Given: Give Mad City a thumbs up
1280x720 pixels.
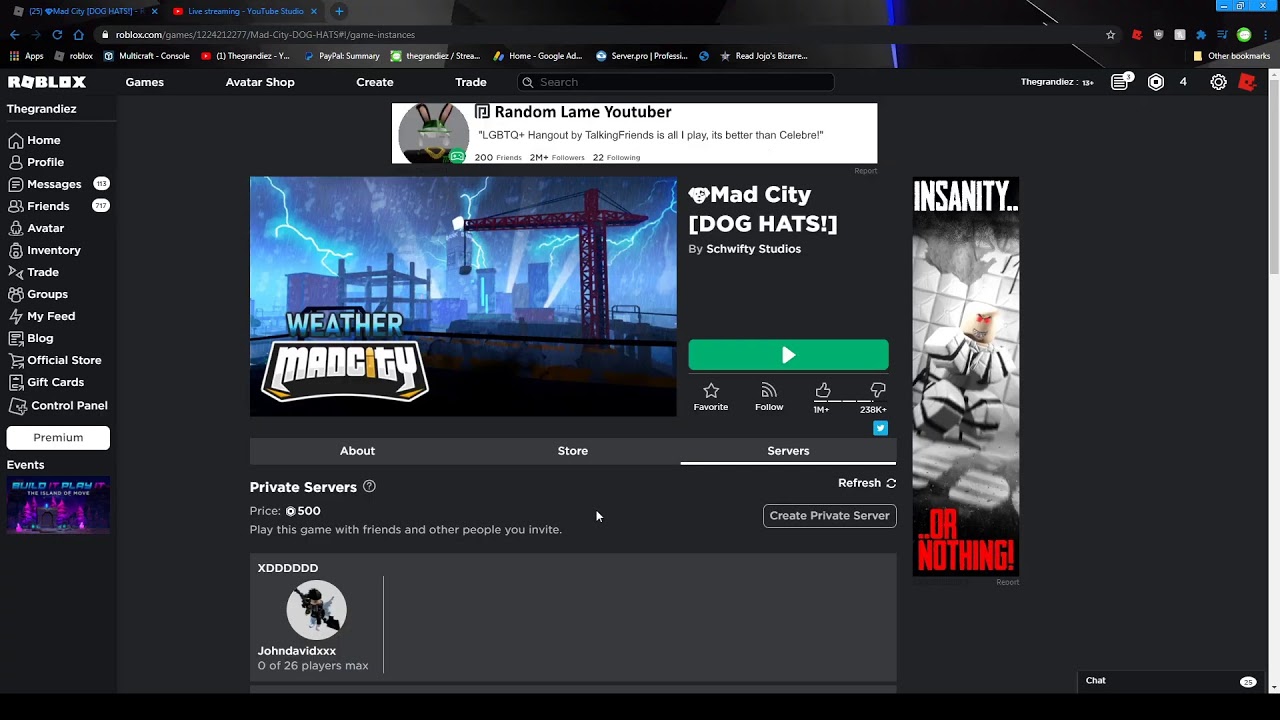Looking at the screenshot, I should [x=823, y=390].
